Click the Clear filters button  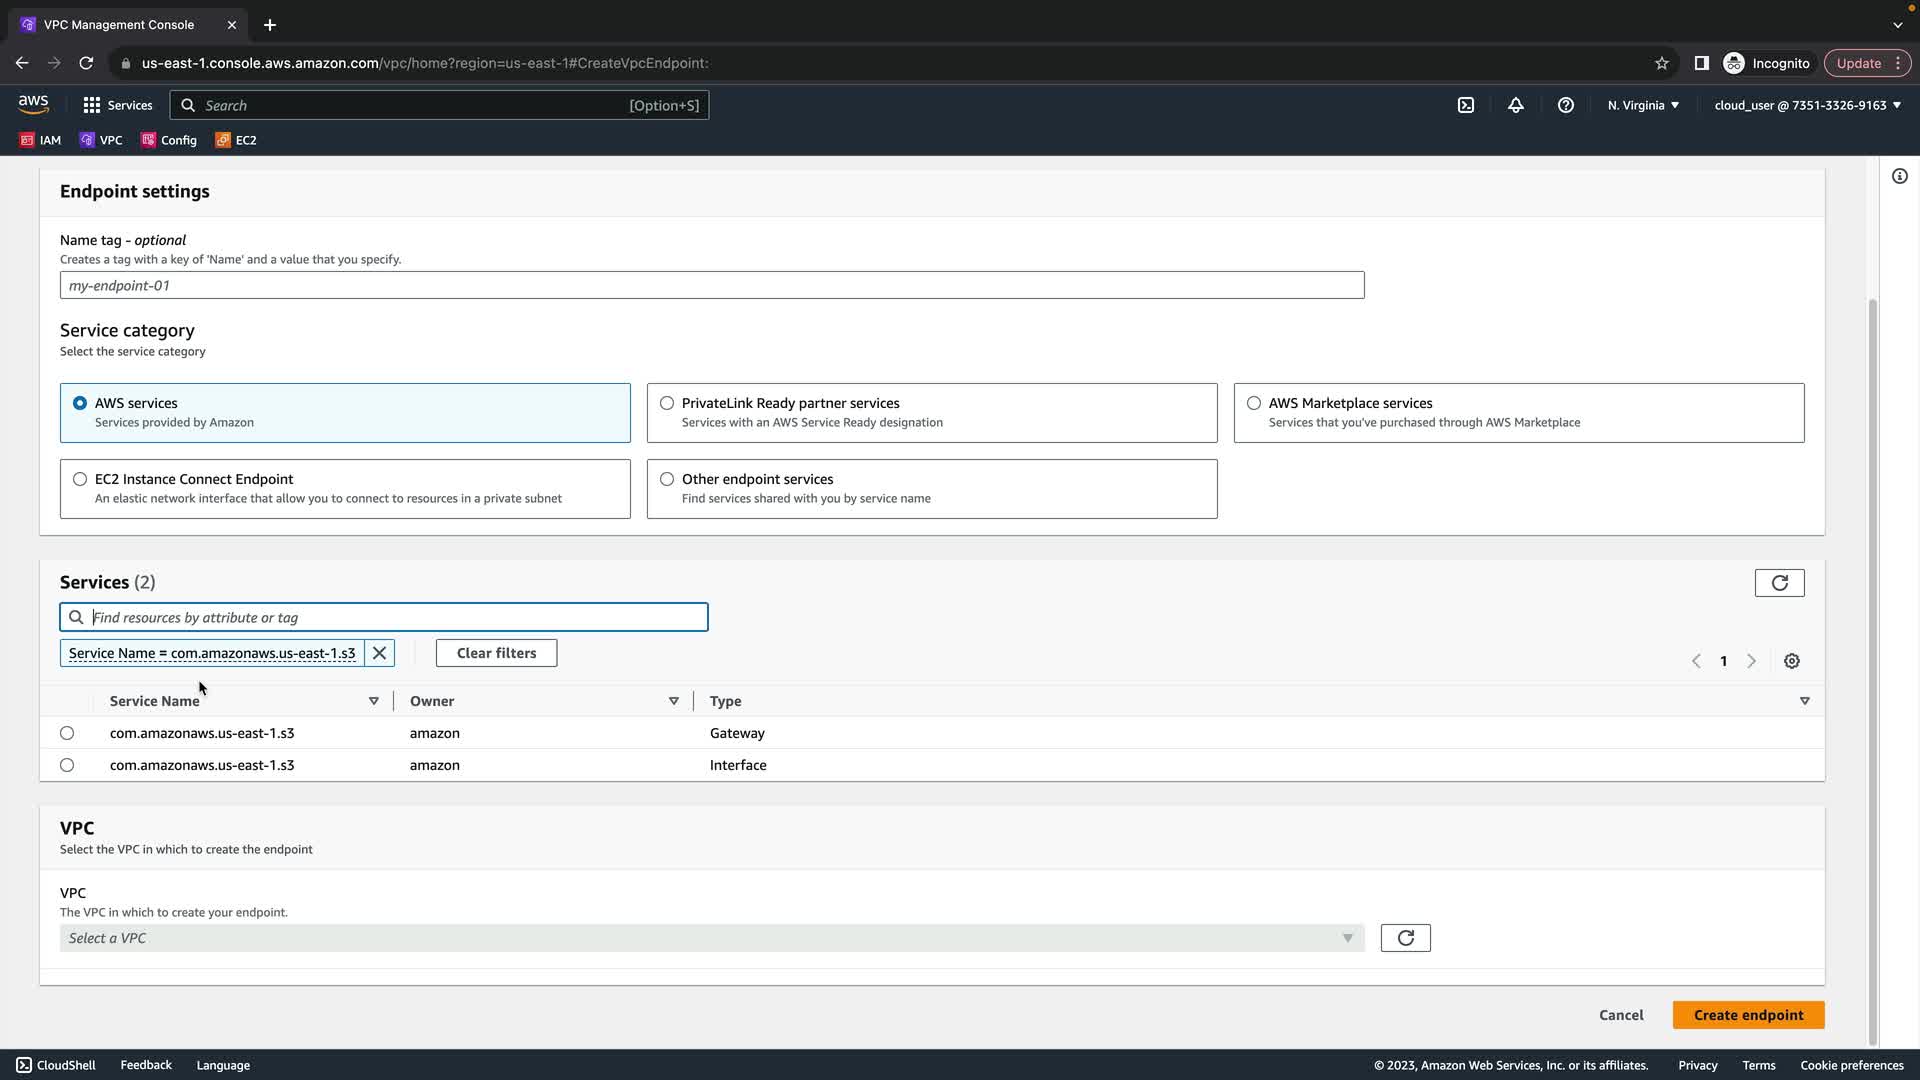[x=496, y=653]
